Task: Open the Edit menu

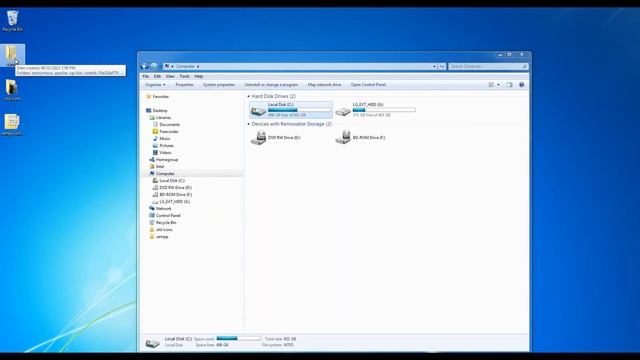Action: (157, 76)
